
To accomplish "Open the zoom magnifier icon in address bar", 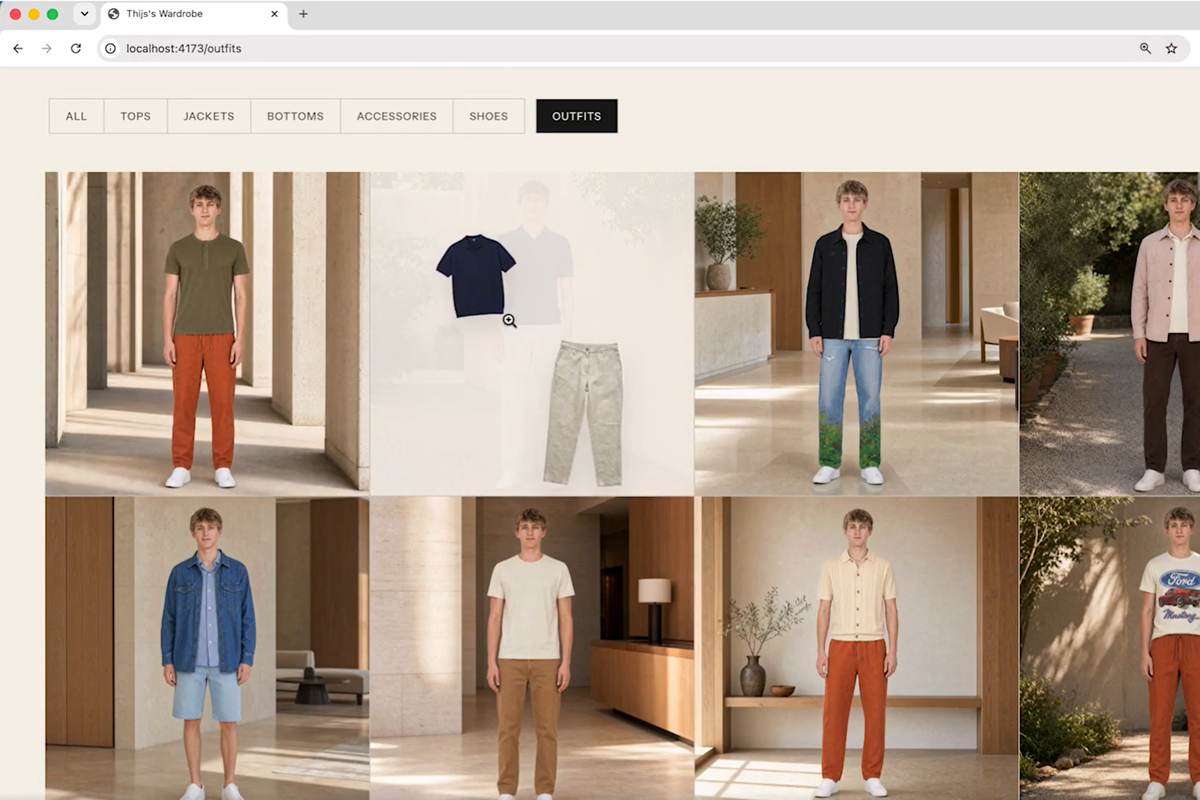I will click(1146, 48).
